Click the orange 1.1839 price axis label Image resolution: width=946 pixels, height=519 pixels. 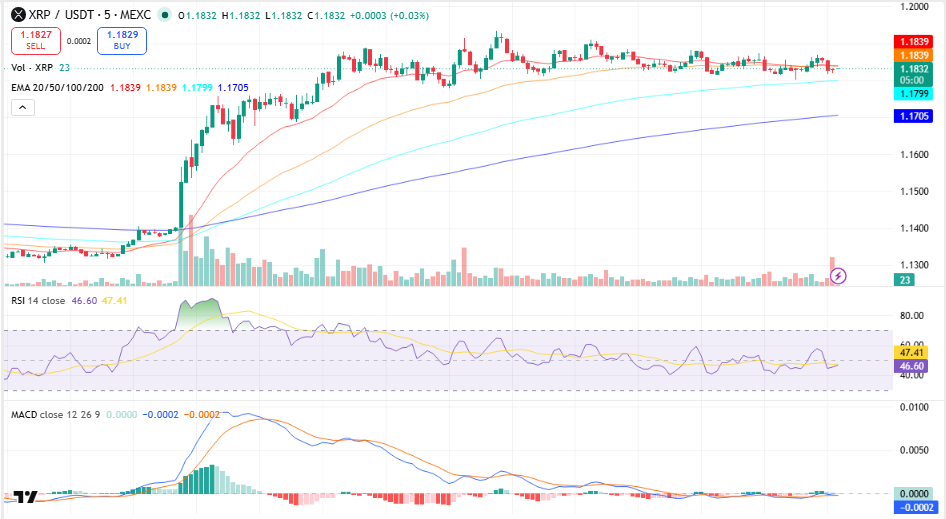click(x=913, y=55)
